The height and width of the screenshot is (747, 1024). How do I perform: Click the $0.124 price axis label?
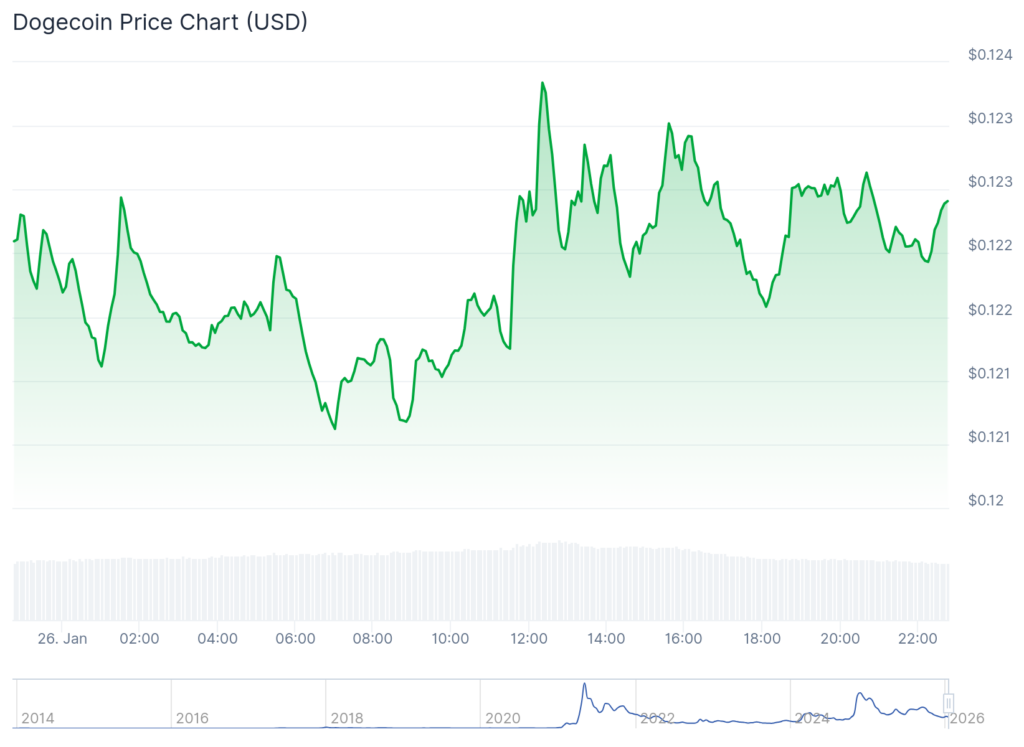(990, 55)
